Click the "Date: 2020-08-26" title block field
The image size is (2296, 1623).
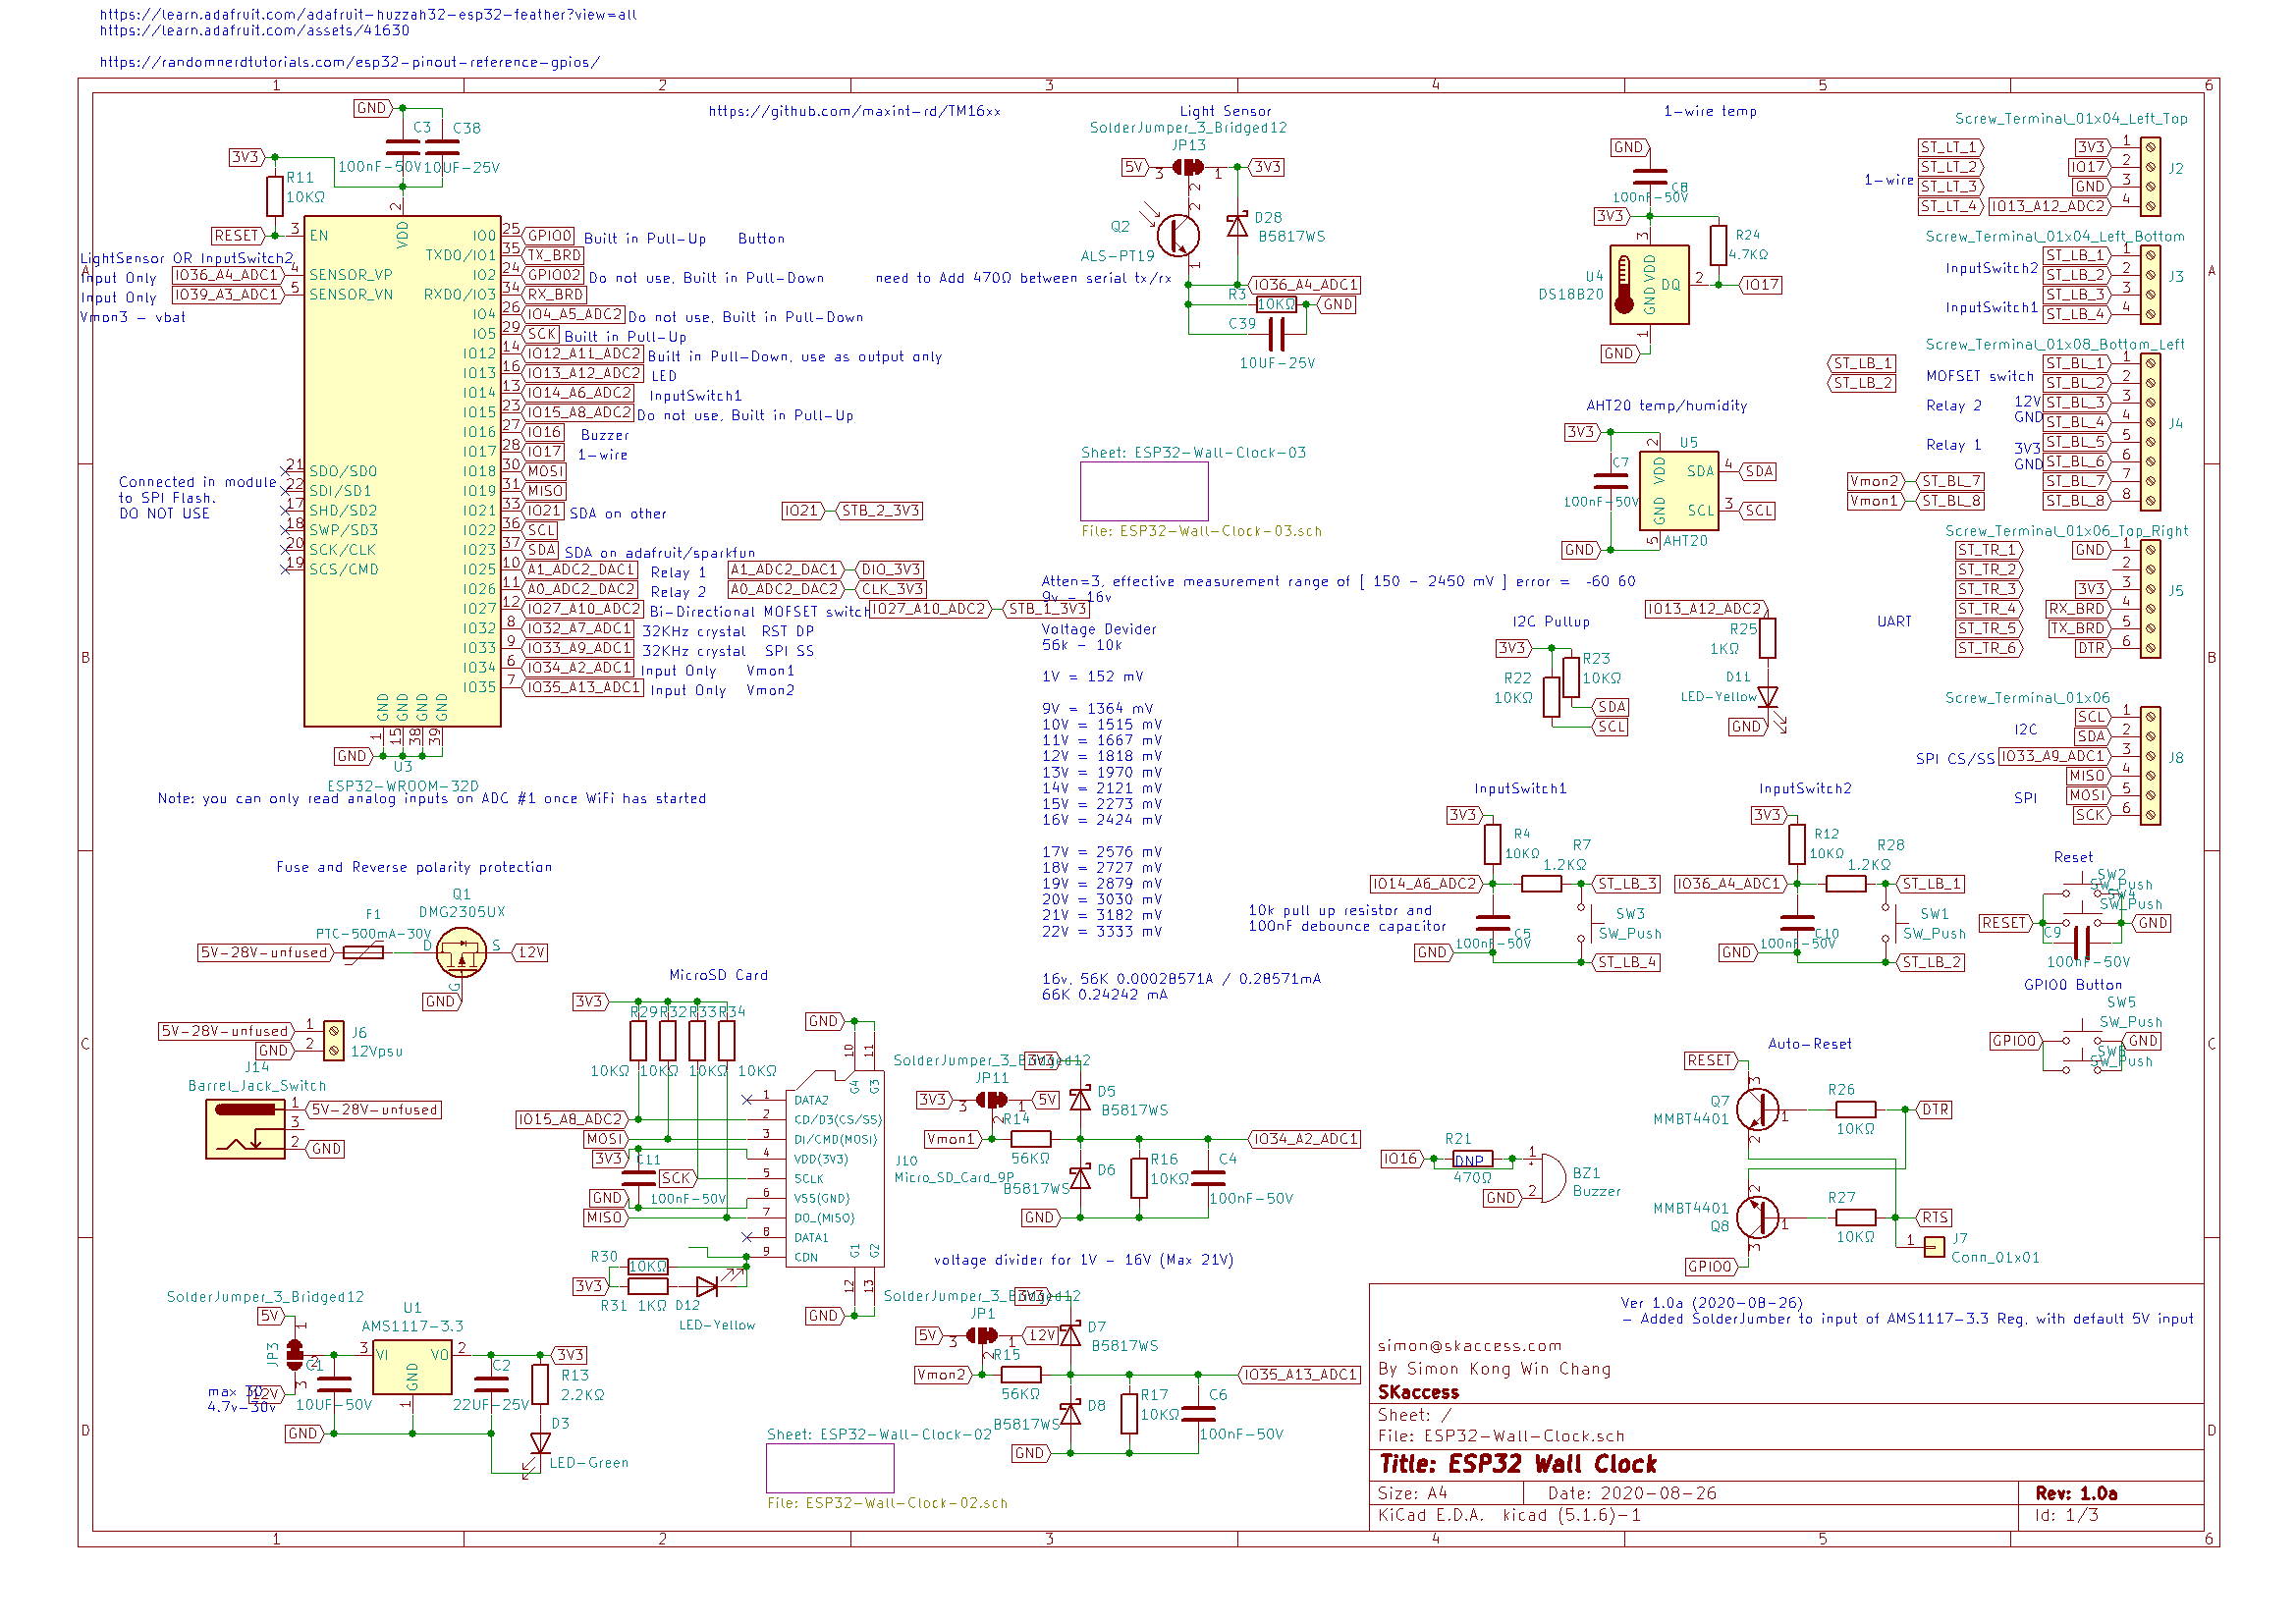pos(1632,1493)
